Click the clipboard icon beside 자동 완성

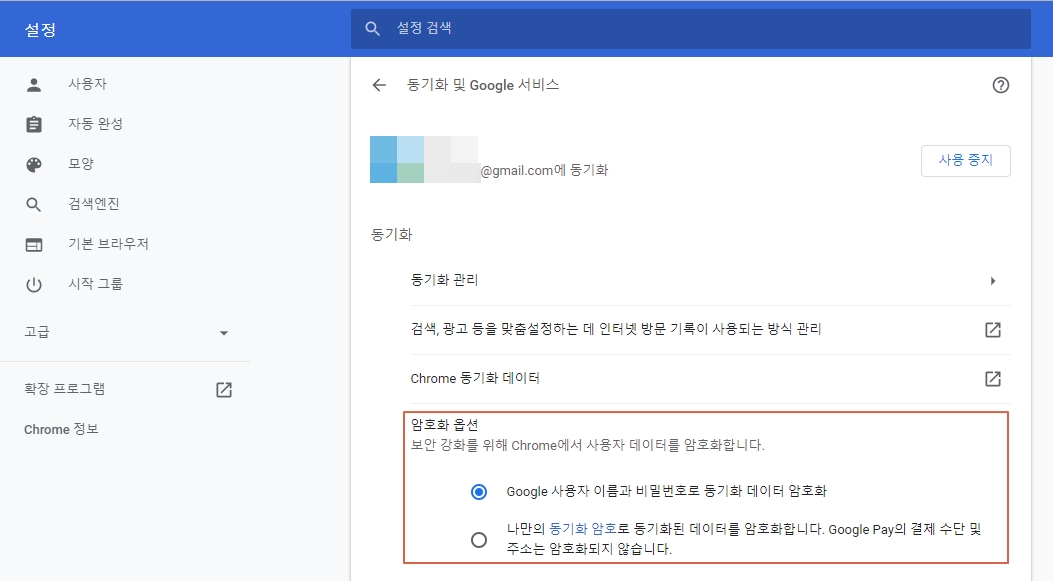click(34, 124)
